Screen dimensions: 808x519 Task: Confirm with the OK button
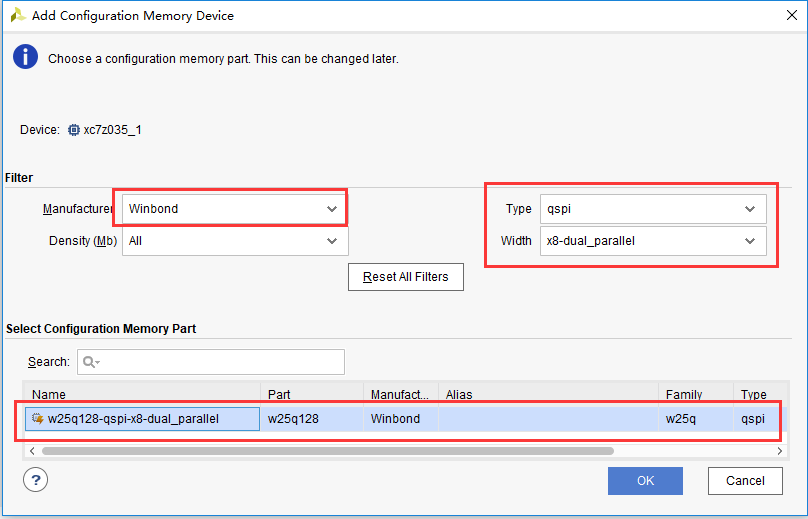coord(645,481)
